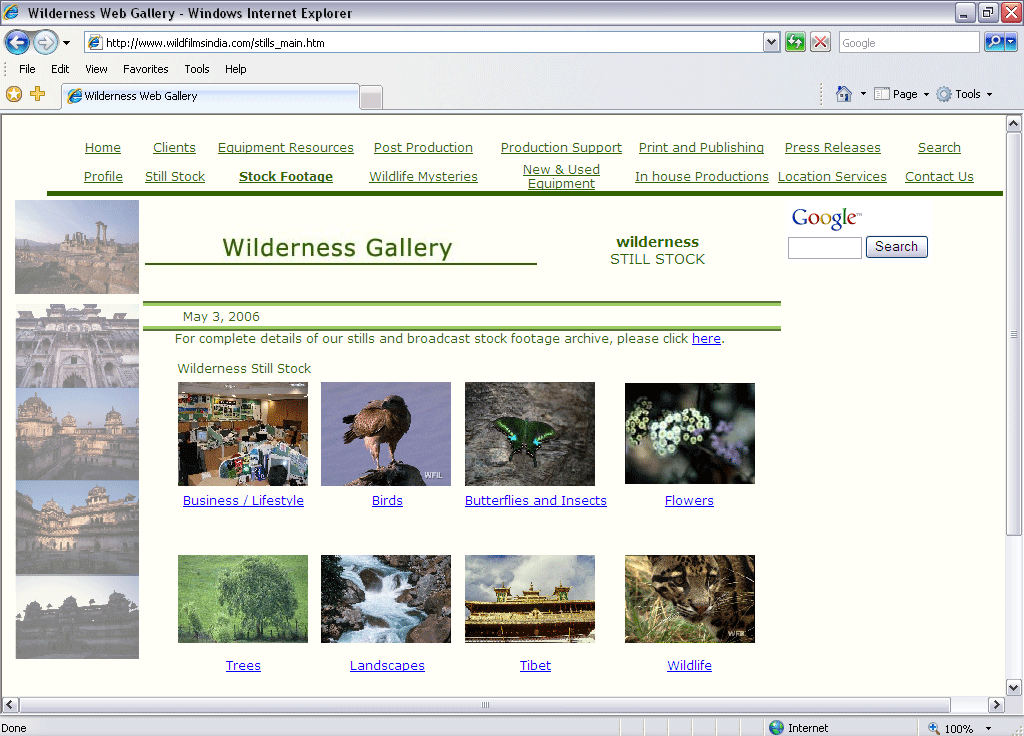The image size is (1024, 736).
Task: Follow the Wildlife text link
Action: click(x=689, y=665)
